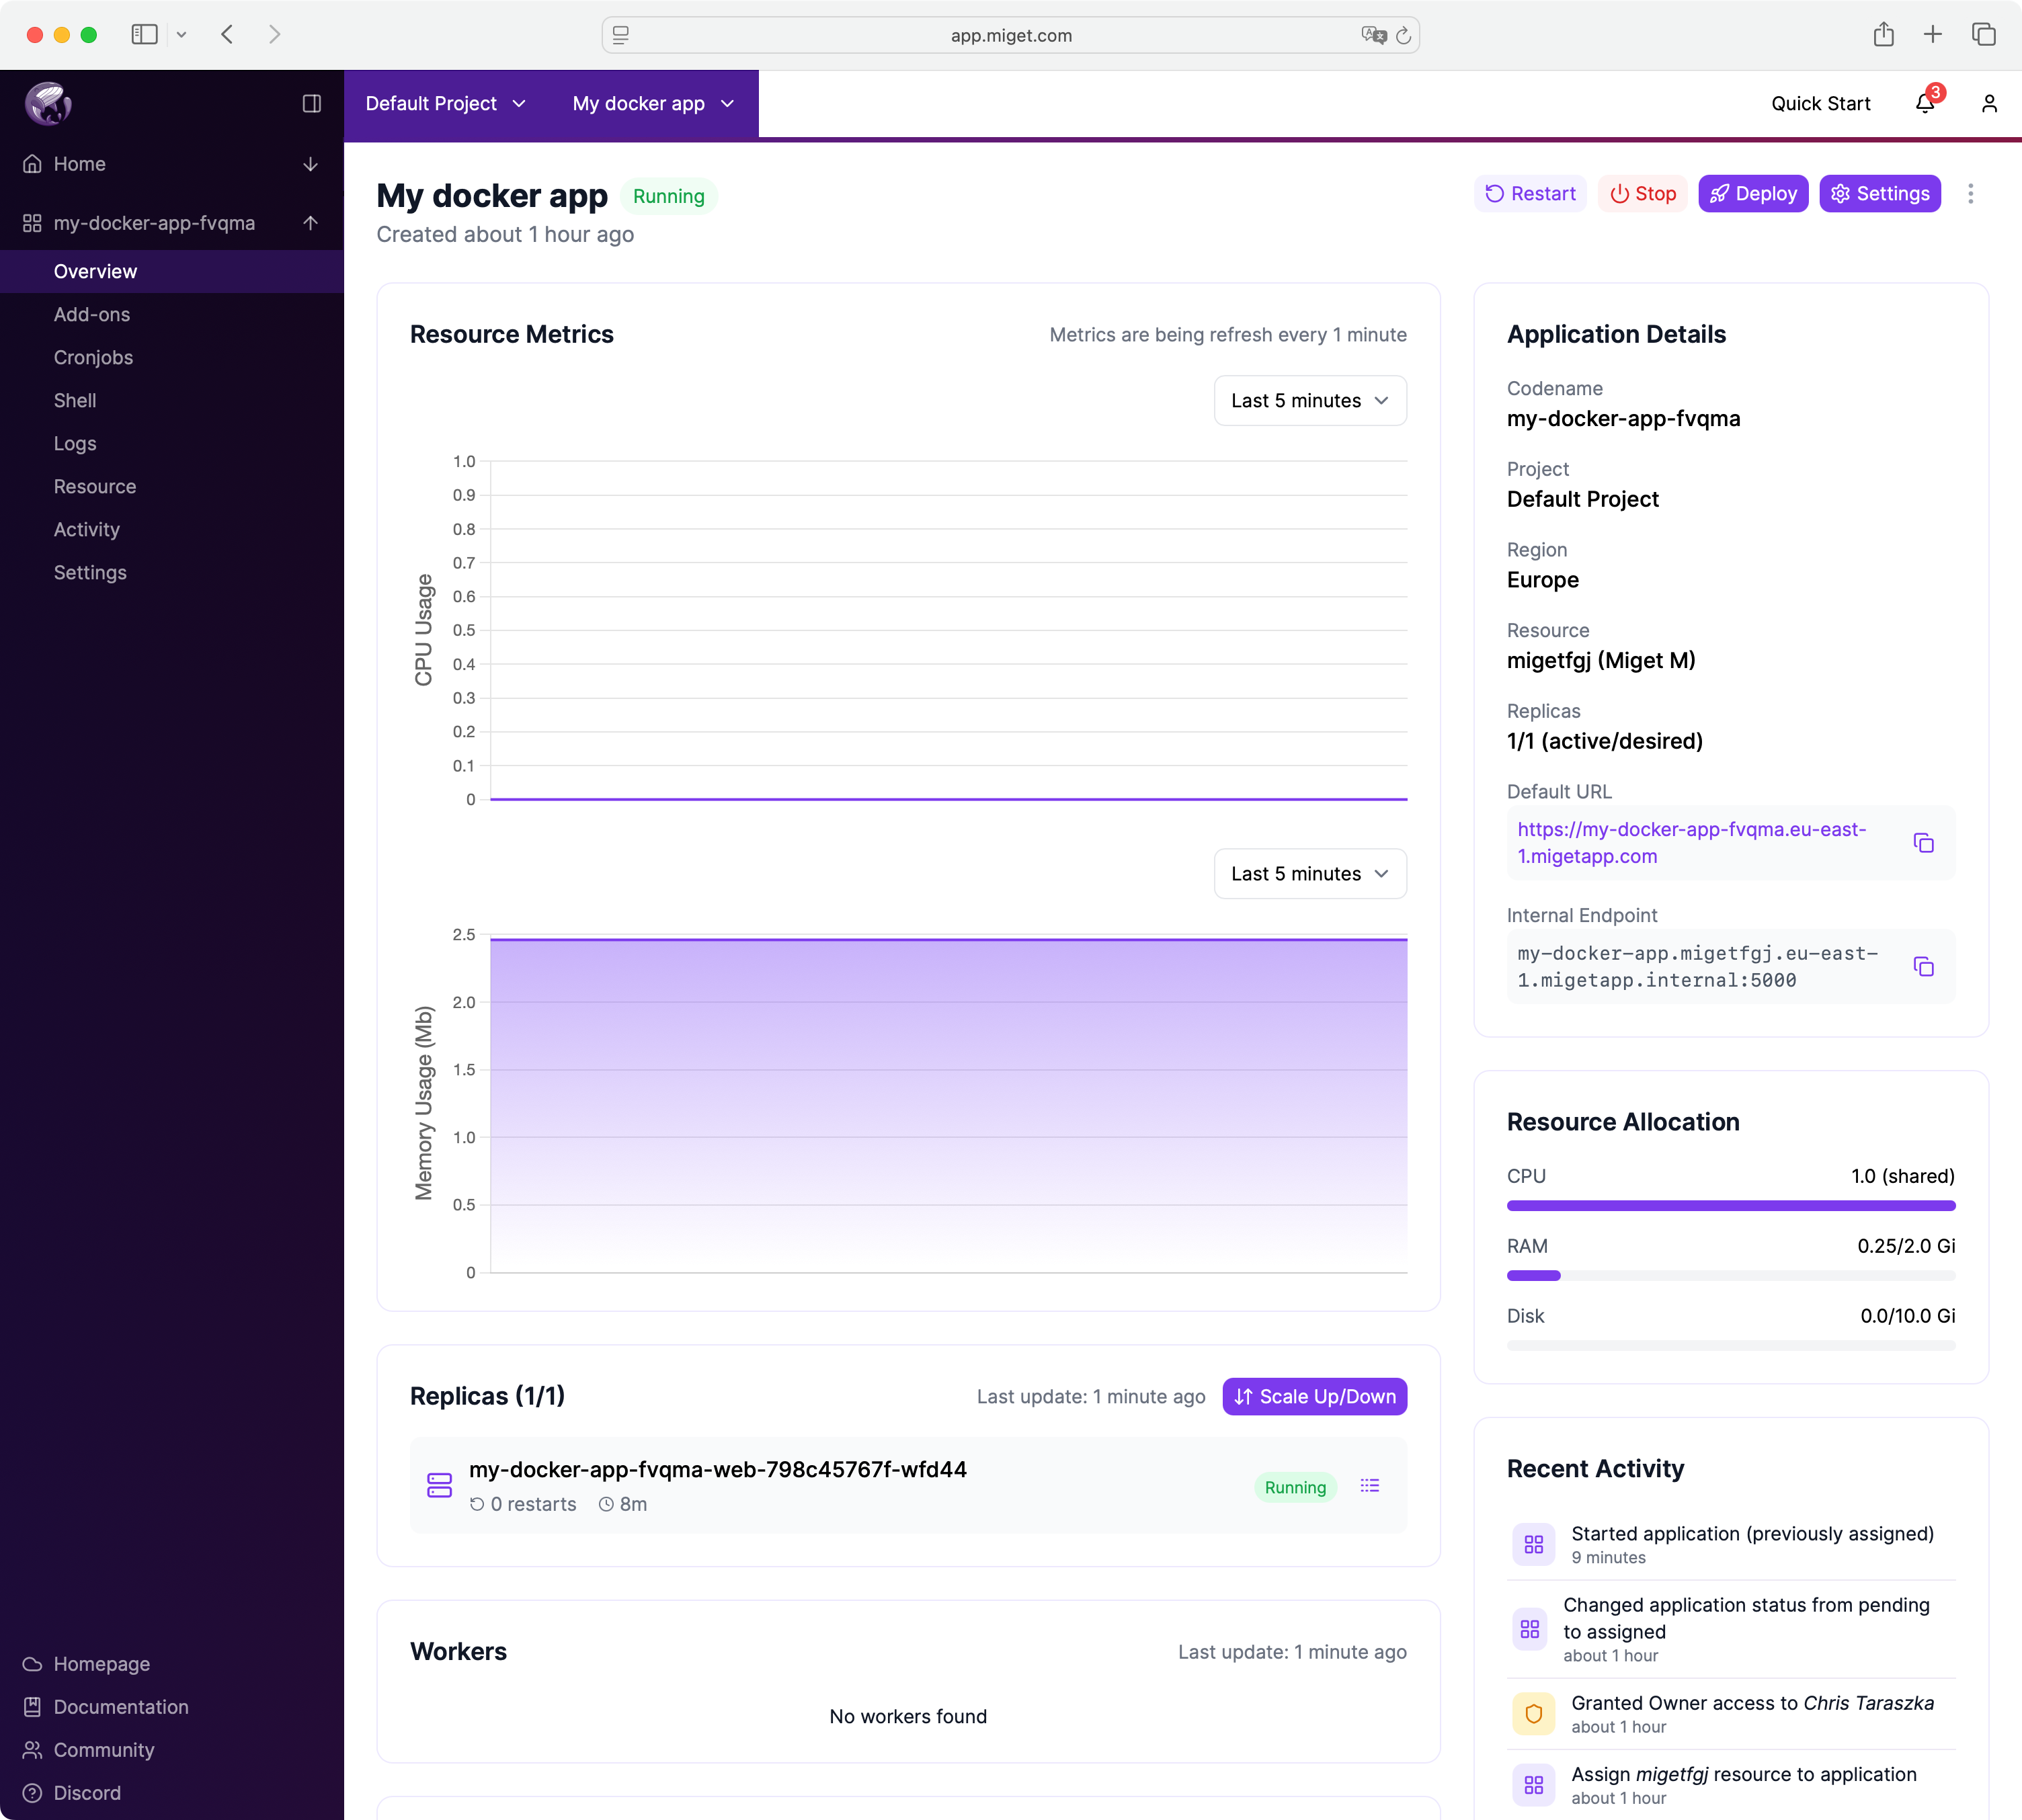The width and height of the screenshot is (2022, 1820).
Task: Open Safari share menu
Action: coord(1884,35)
